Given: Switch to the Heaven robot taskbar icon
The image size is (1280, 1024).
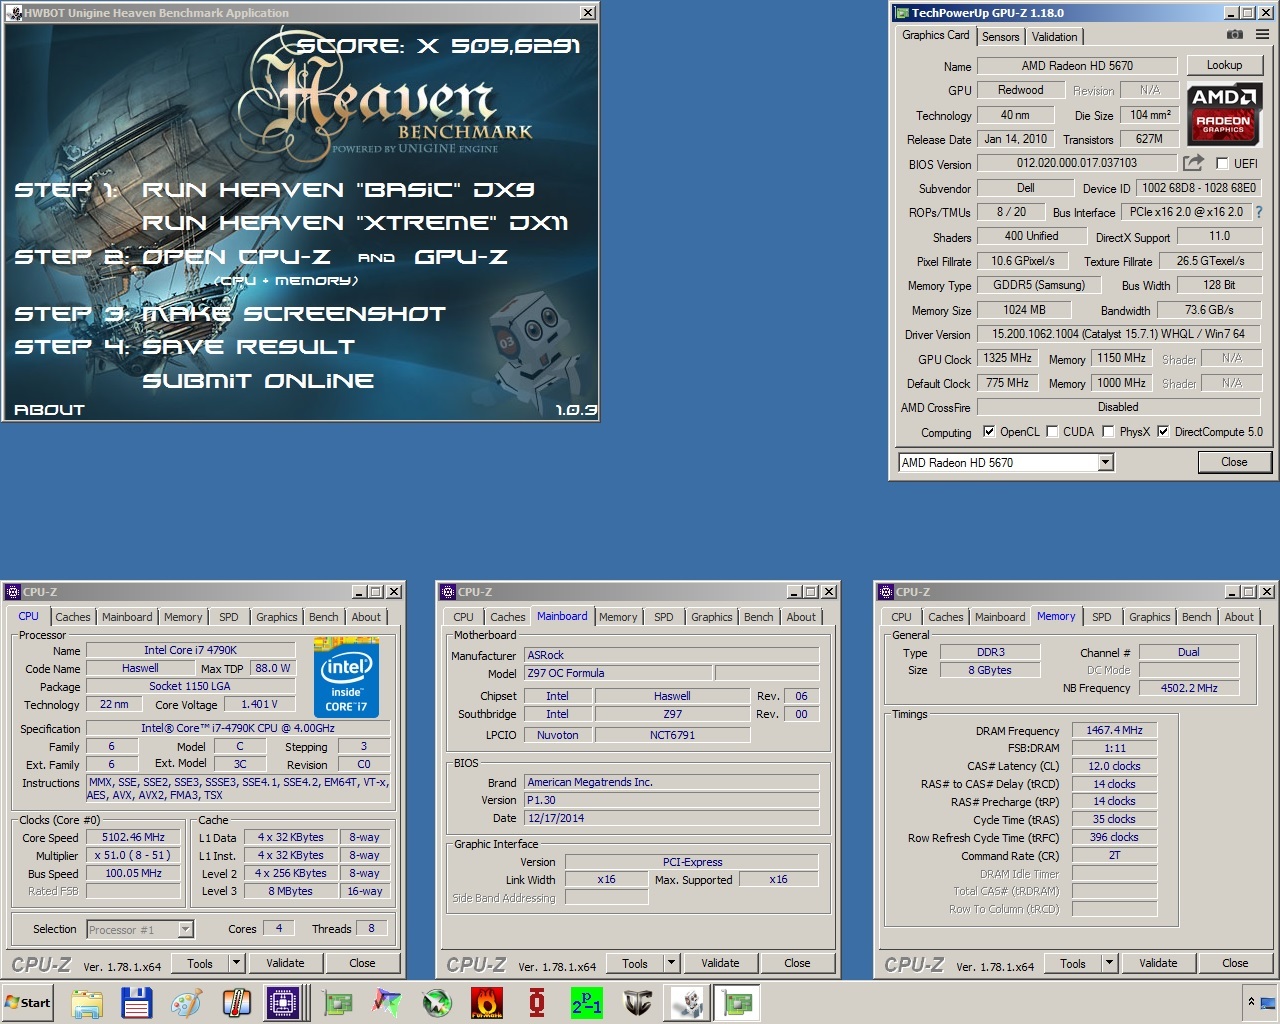Looking at the screenshot, I should point(687,1003).
